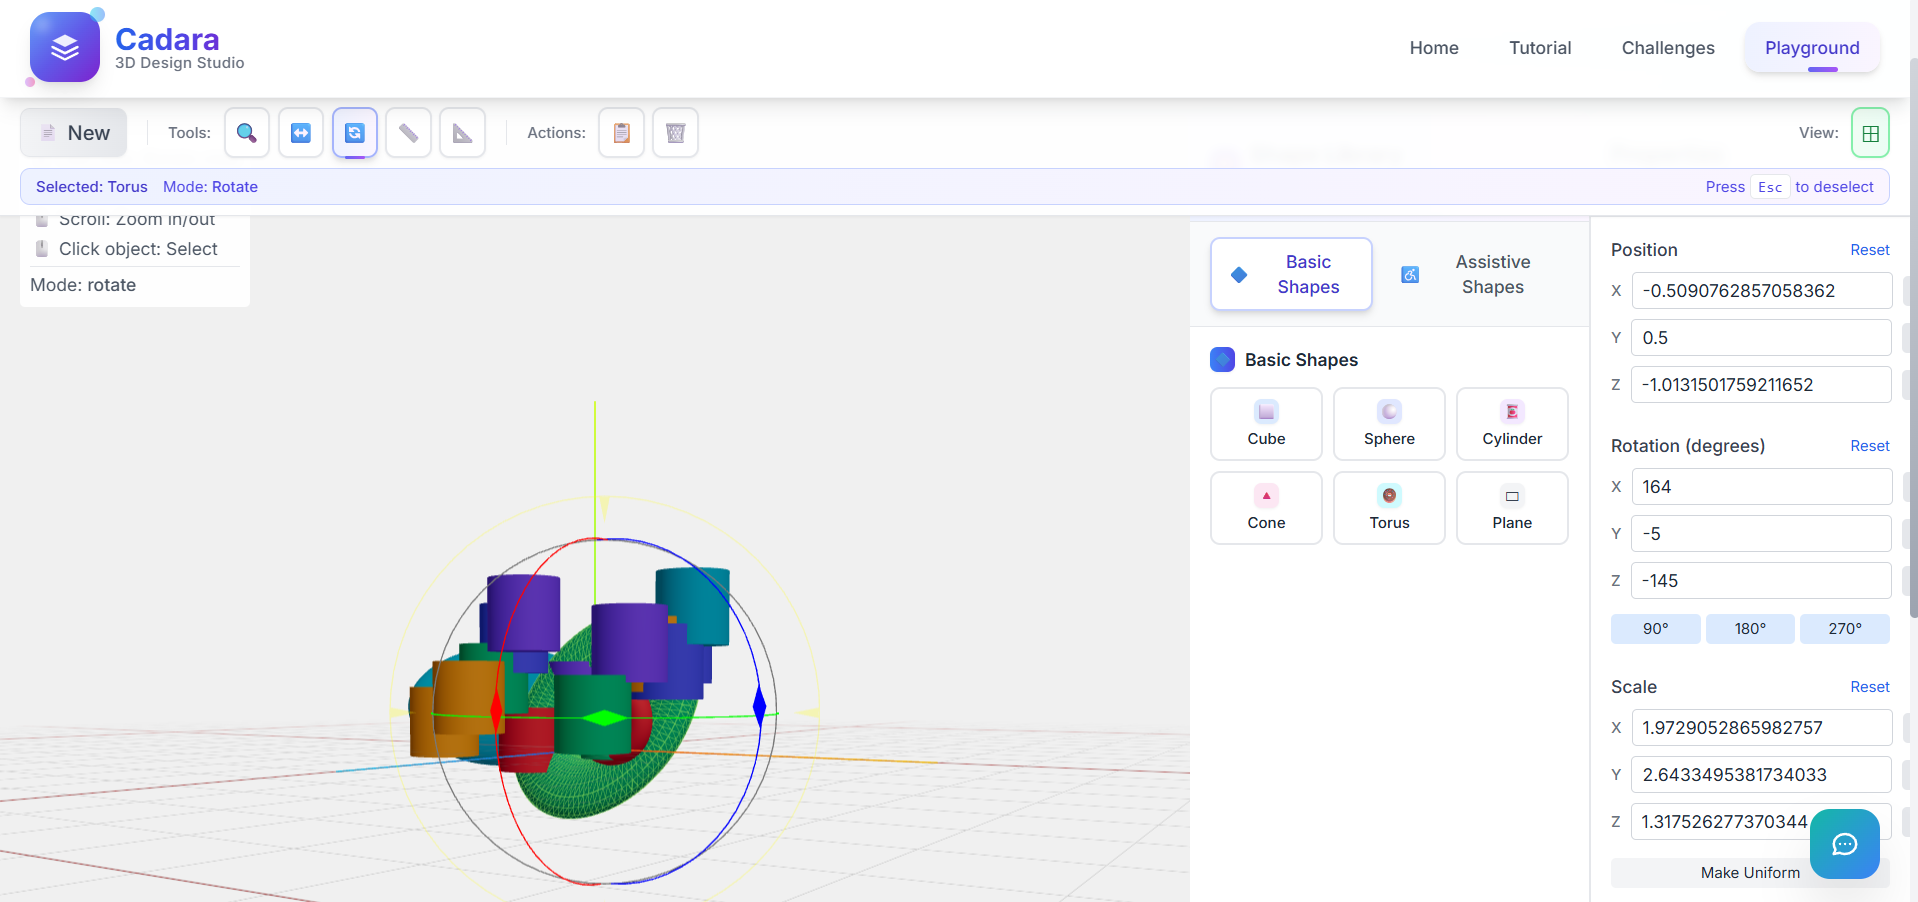Insert a Plane shape
The height and width of the screenshot is (902, 1918).
pyautogui.click(x=1511, y=507)
